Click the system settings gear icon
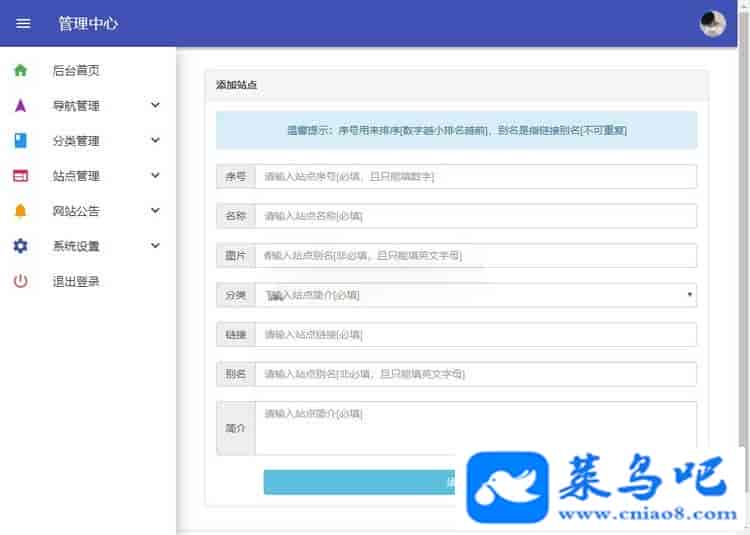 tap(20, 246)
